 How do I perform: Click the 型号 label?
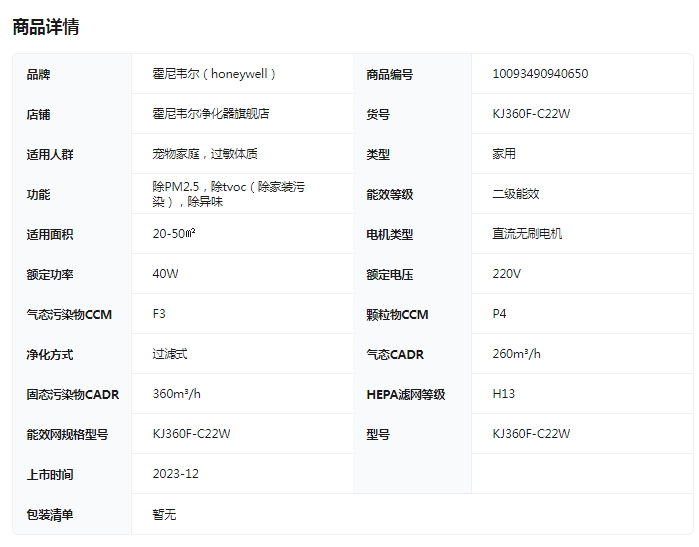click(x=378, y=435)
